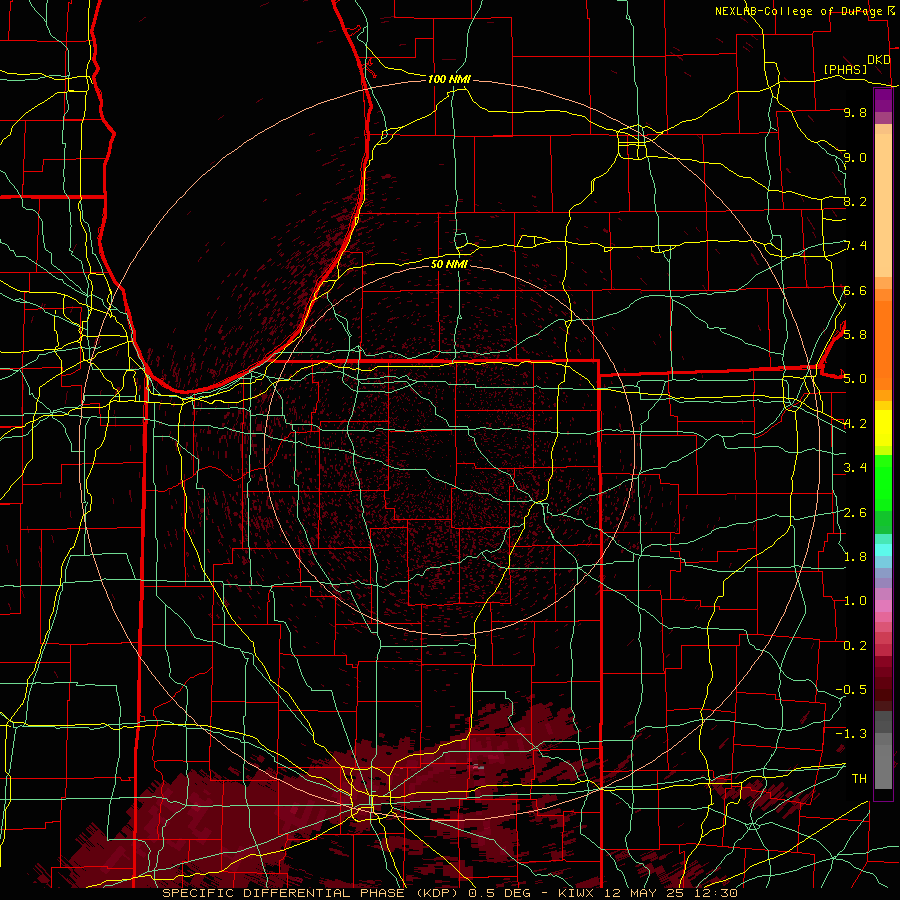The width and height of the screenshot is (900, 900).
Task: Click the -0.5 value on the color scale
Action: click(x=851, y=689)
